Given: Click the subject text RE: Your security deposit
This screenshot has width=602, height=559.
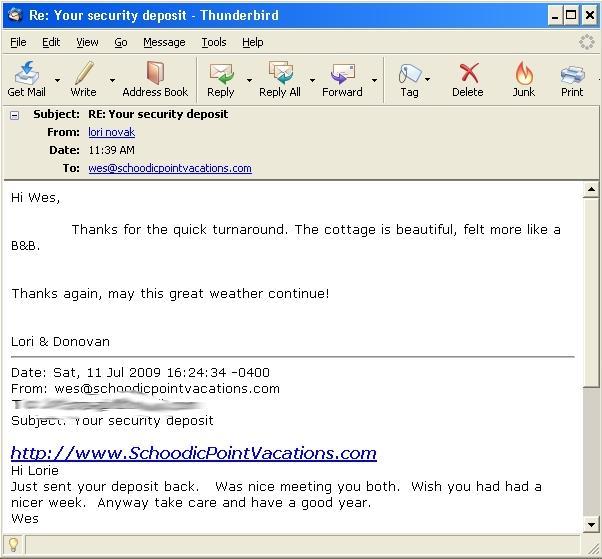Looking at the screenshot, I should (x=158, y=114).
